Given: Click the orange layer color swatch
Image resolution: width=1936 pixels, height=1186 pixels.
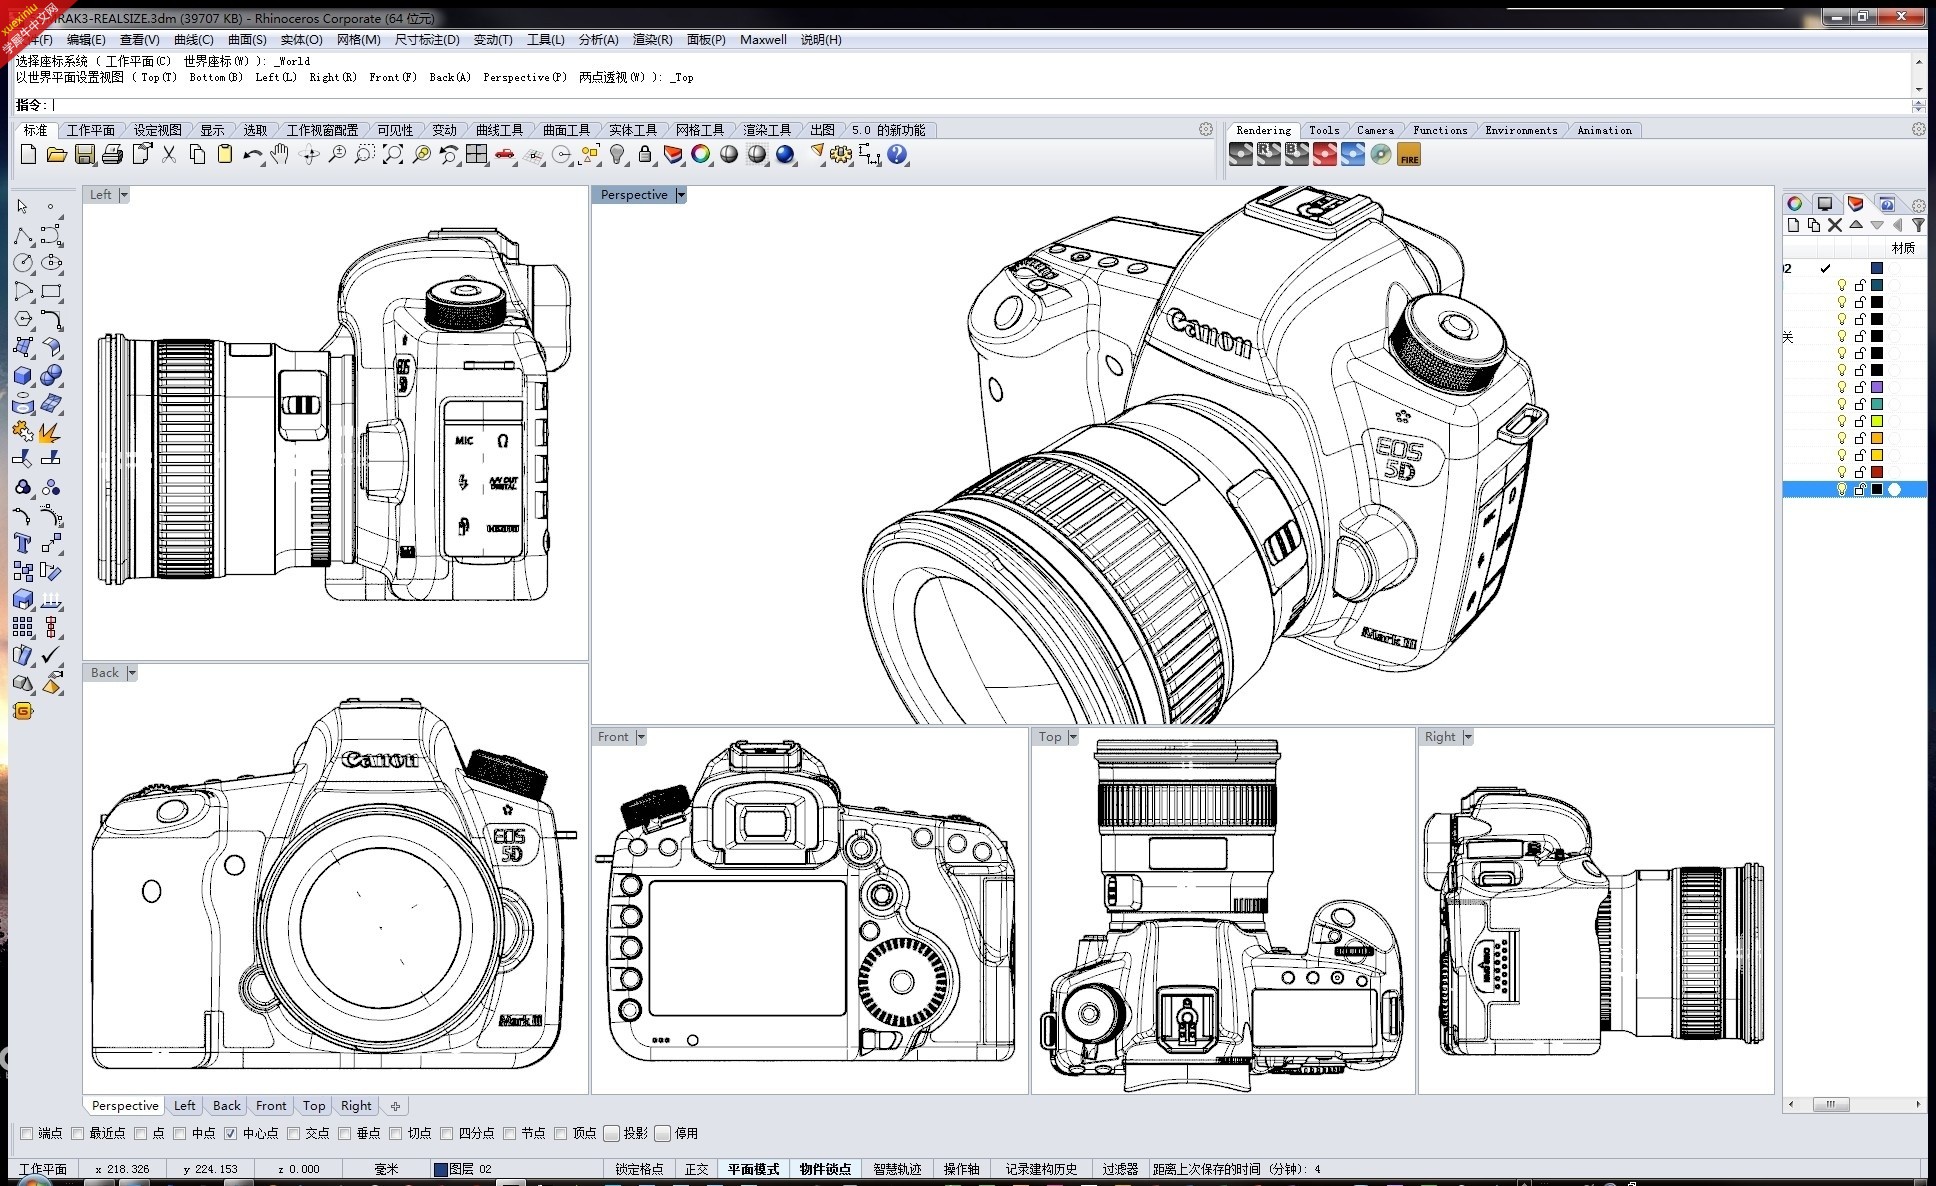Looking at the screenshot, I should [x=1877, y=438].
